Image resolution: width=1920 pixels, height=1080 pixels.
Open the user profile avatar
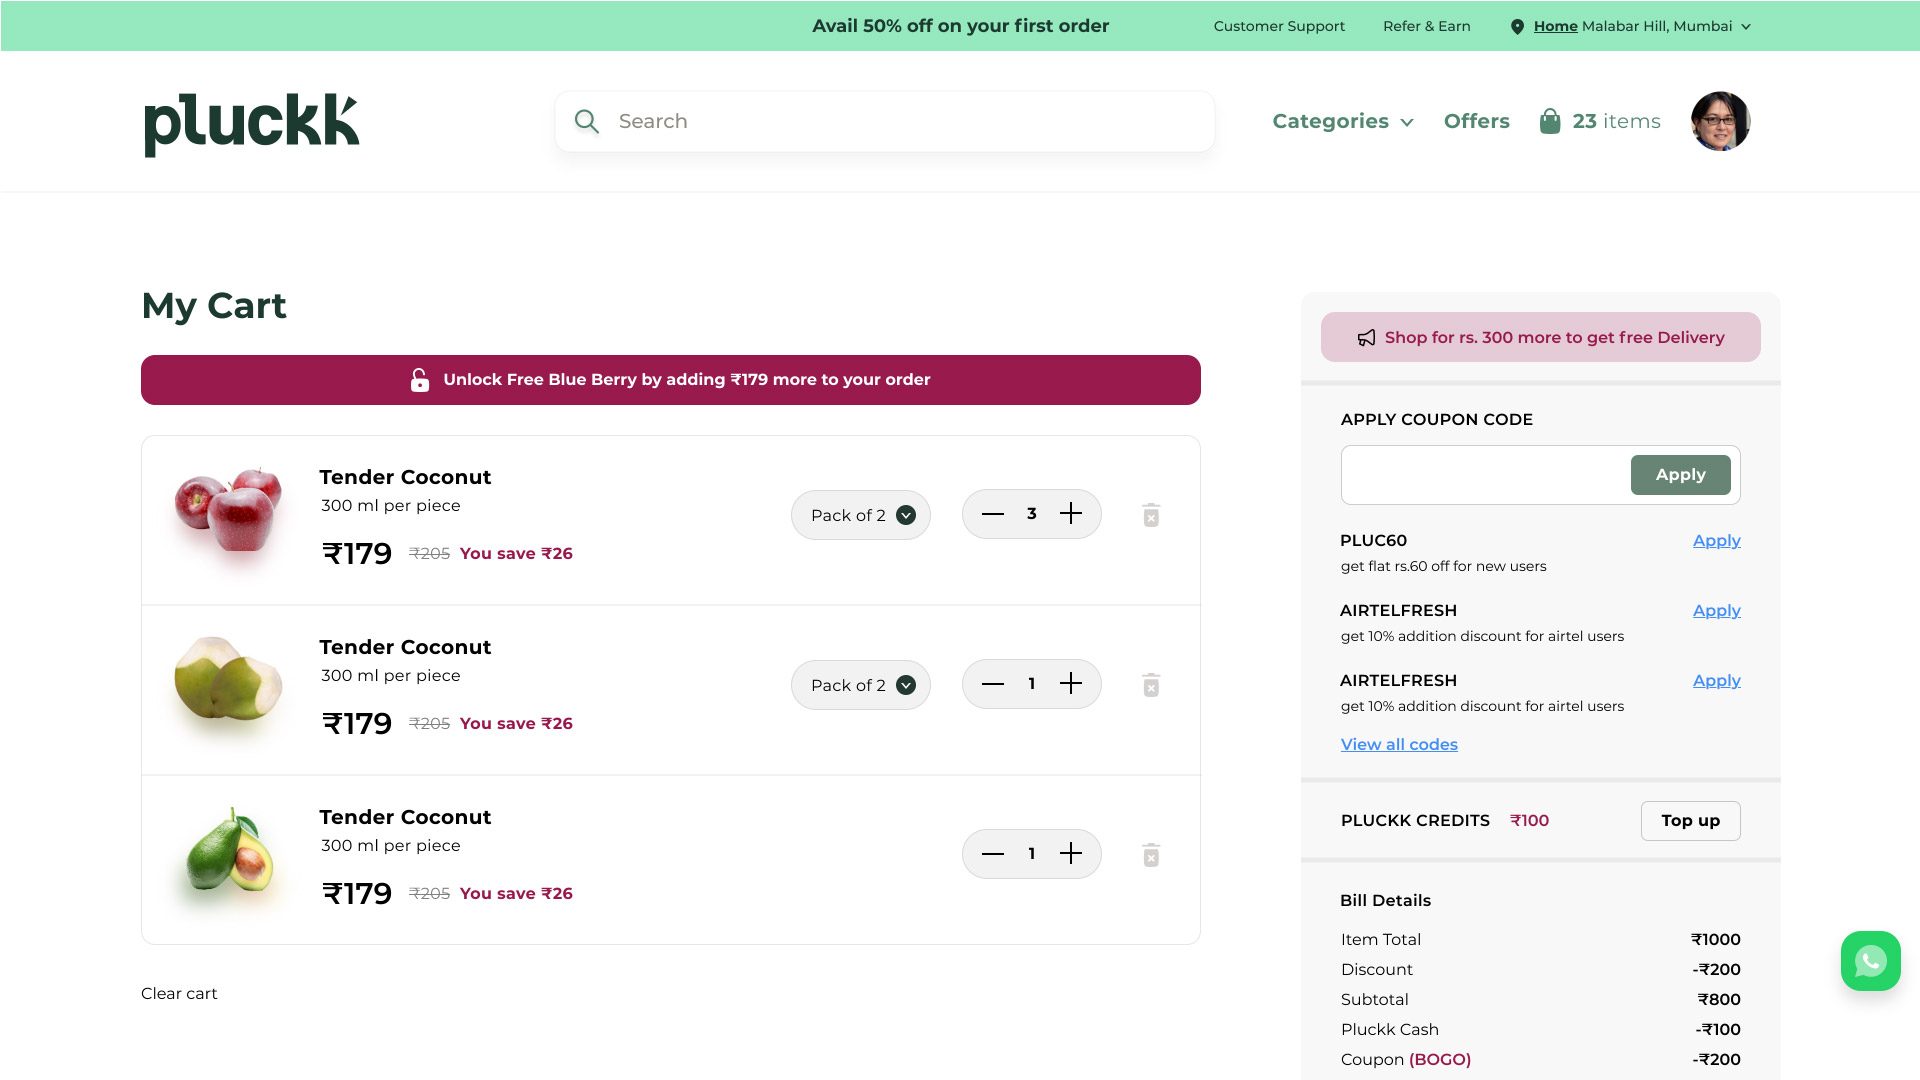coord(1720,121)
